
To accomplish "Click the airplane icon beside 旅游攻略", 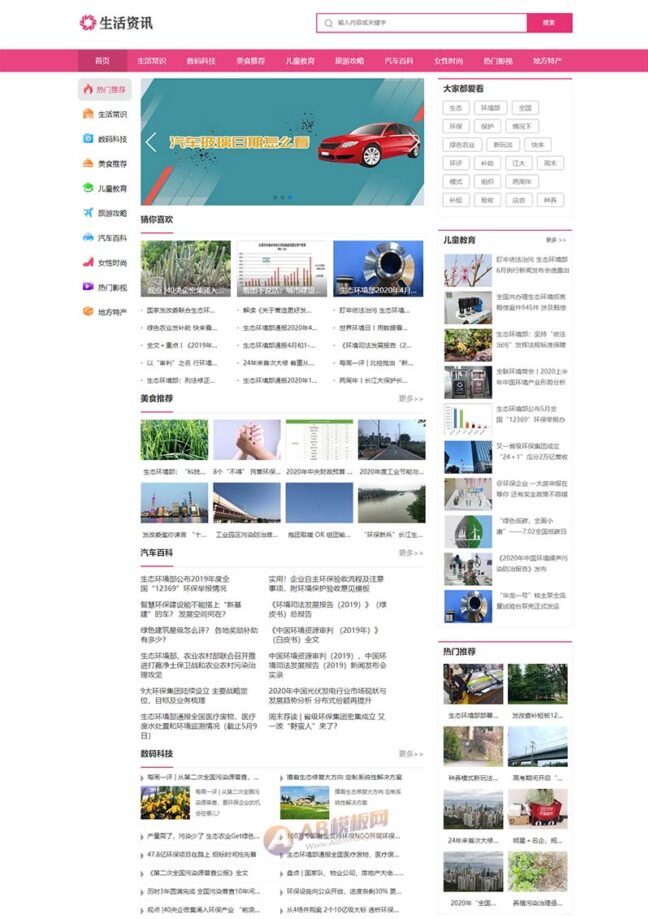I will point(88,212).
